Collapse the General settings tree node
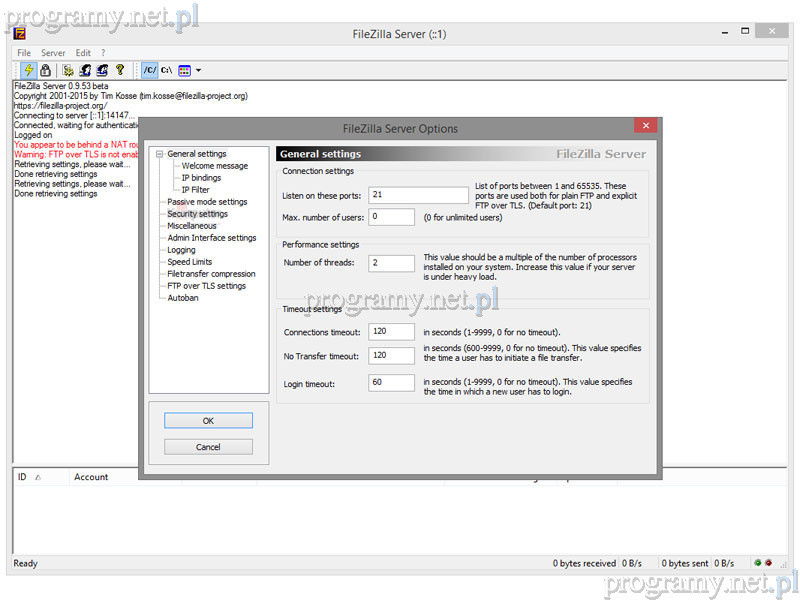 (158, 154)
